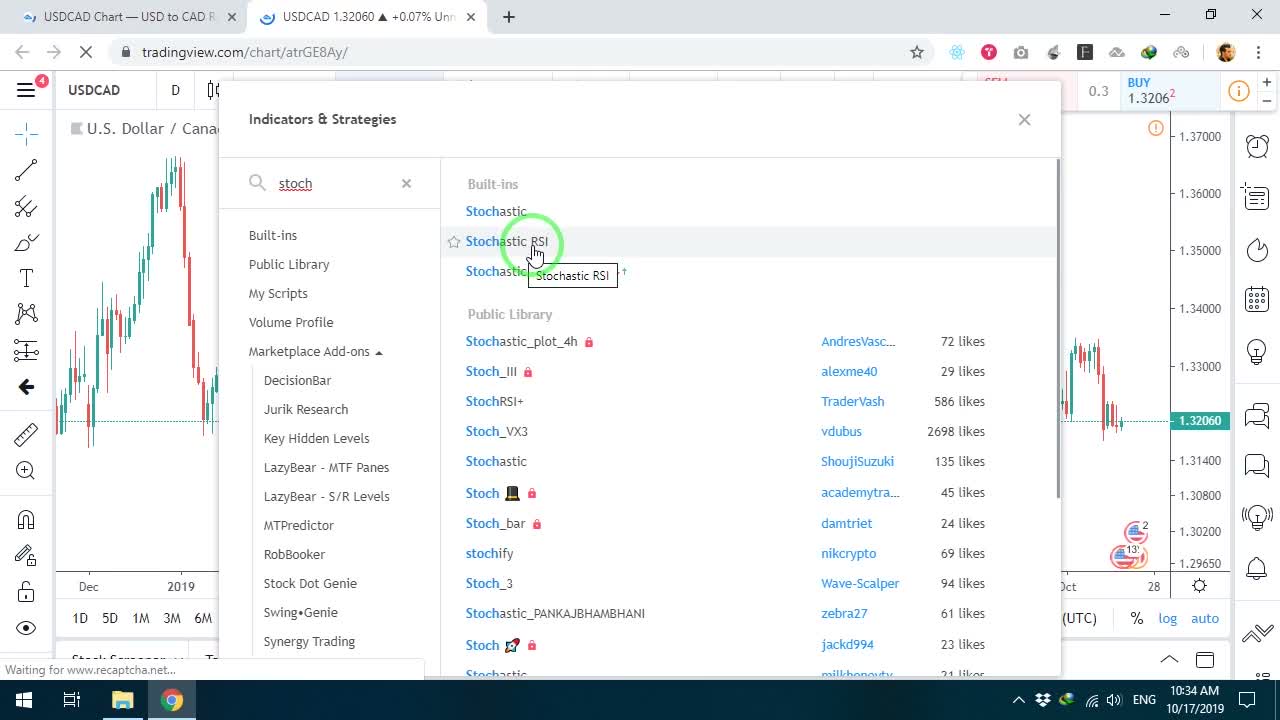Open the LazyBear - MTF Panes add-on
Screen dimensions: 1280x720
coord(326,467)
